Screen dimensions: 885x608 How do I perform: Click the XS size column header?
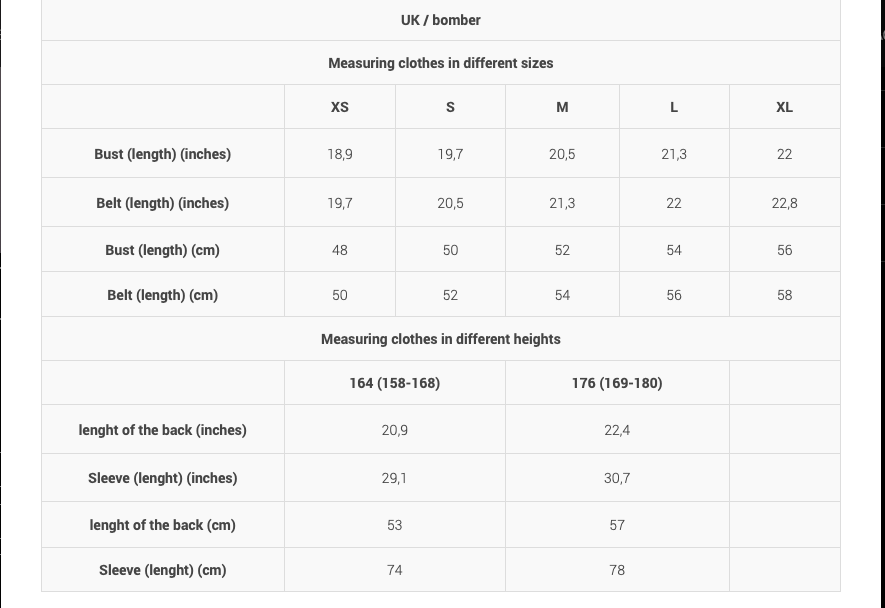coord(340,107)
